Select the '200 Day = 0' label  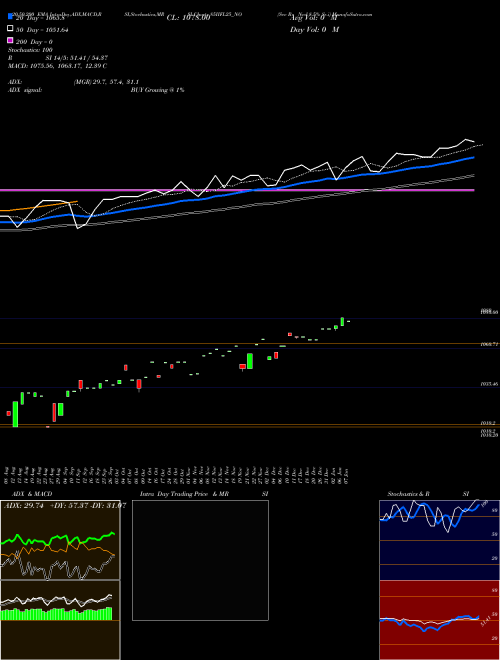click(34, 42)
